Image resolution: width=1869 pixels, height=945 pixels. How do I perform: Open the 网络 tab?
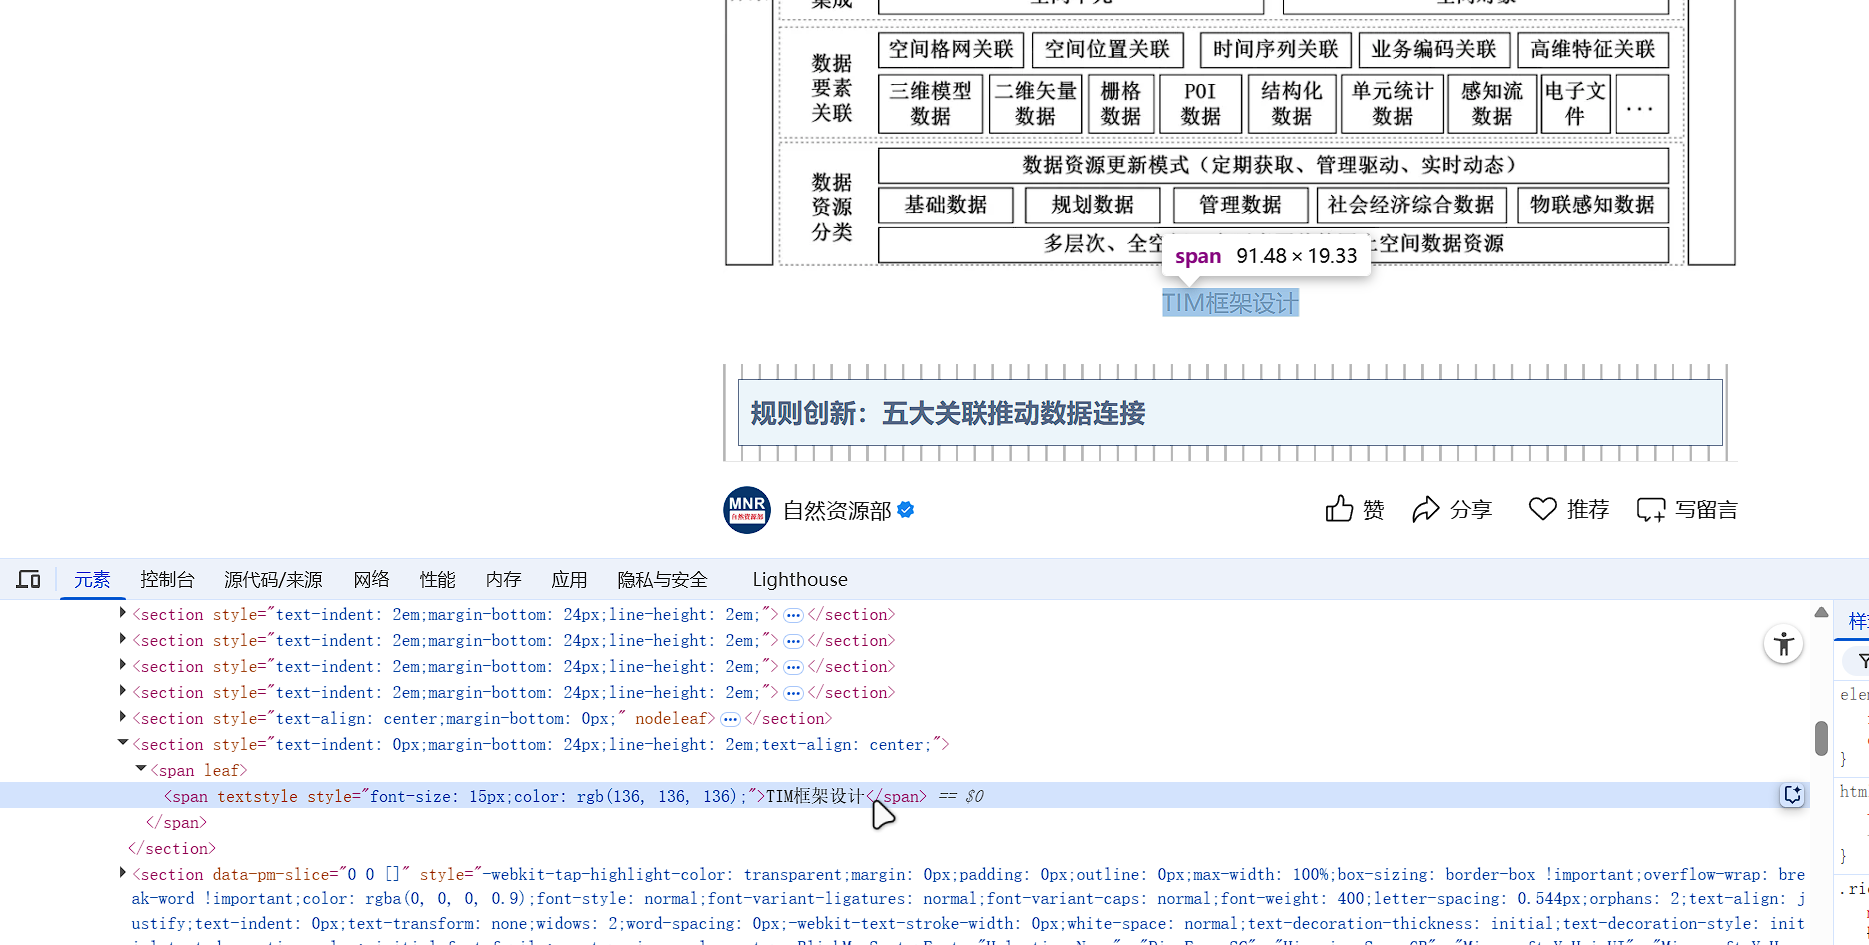point(371,580)
